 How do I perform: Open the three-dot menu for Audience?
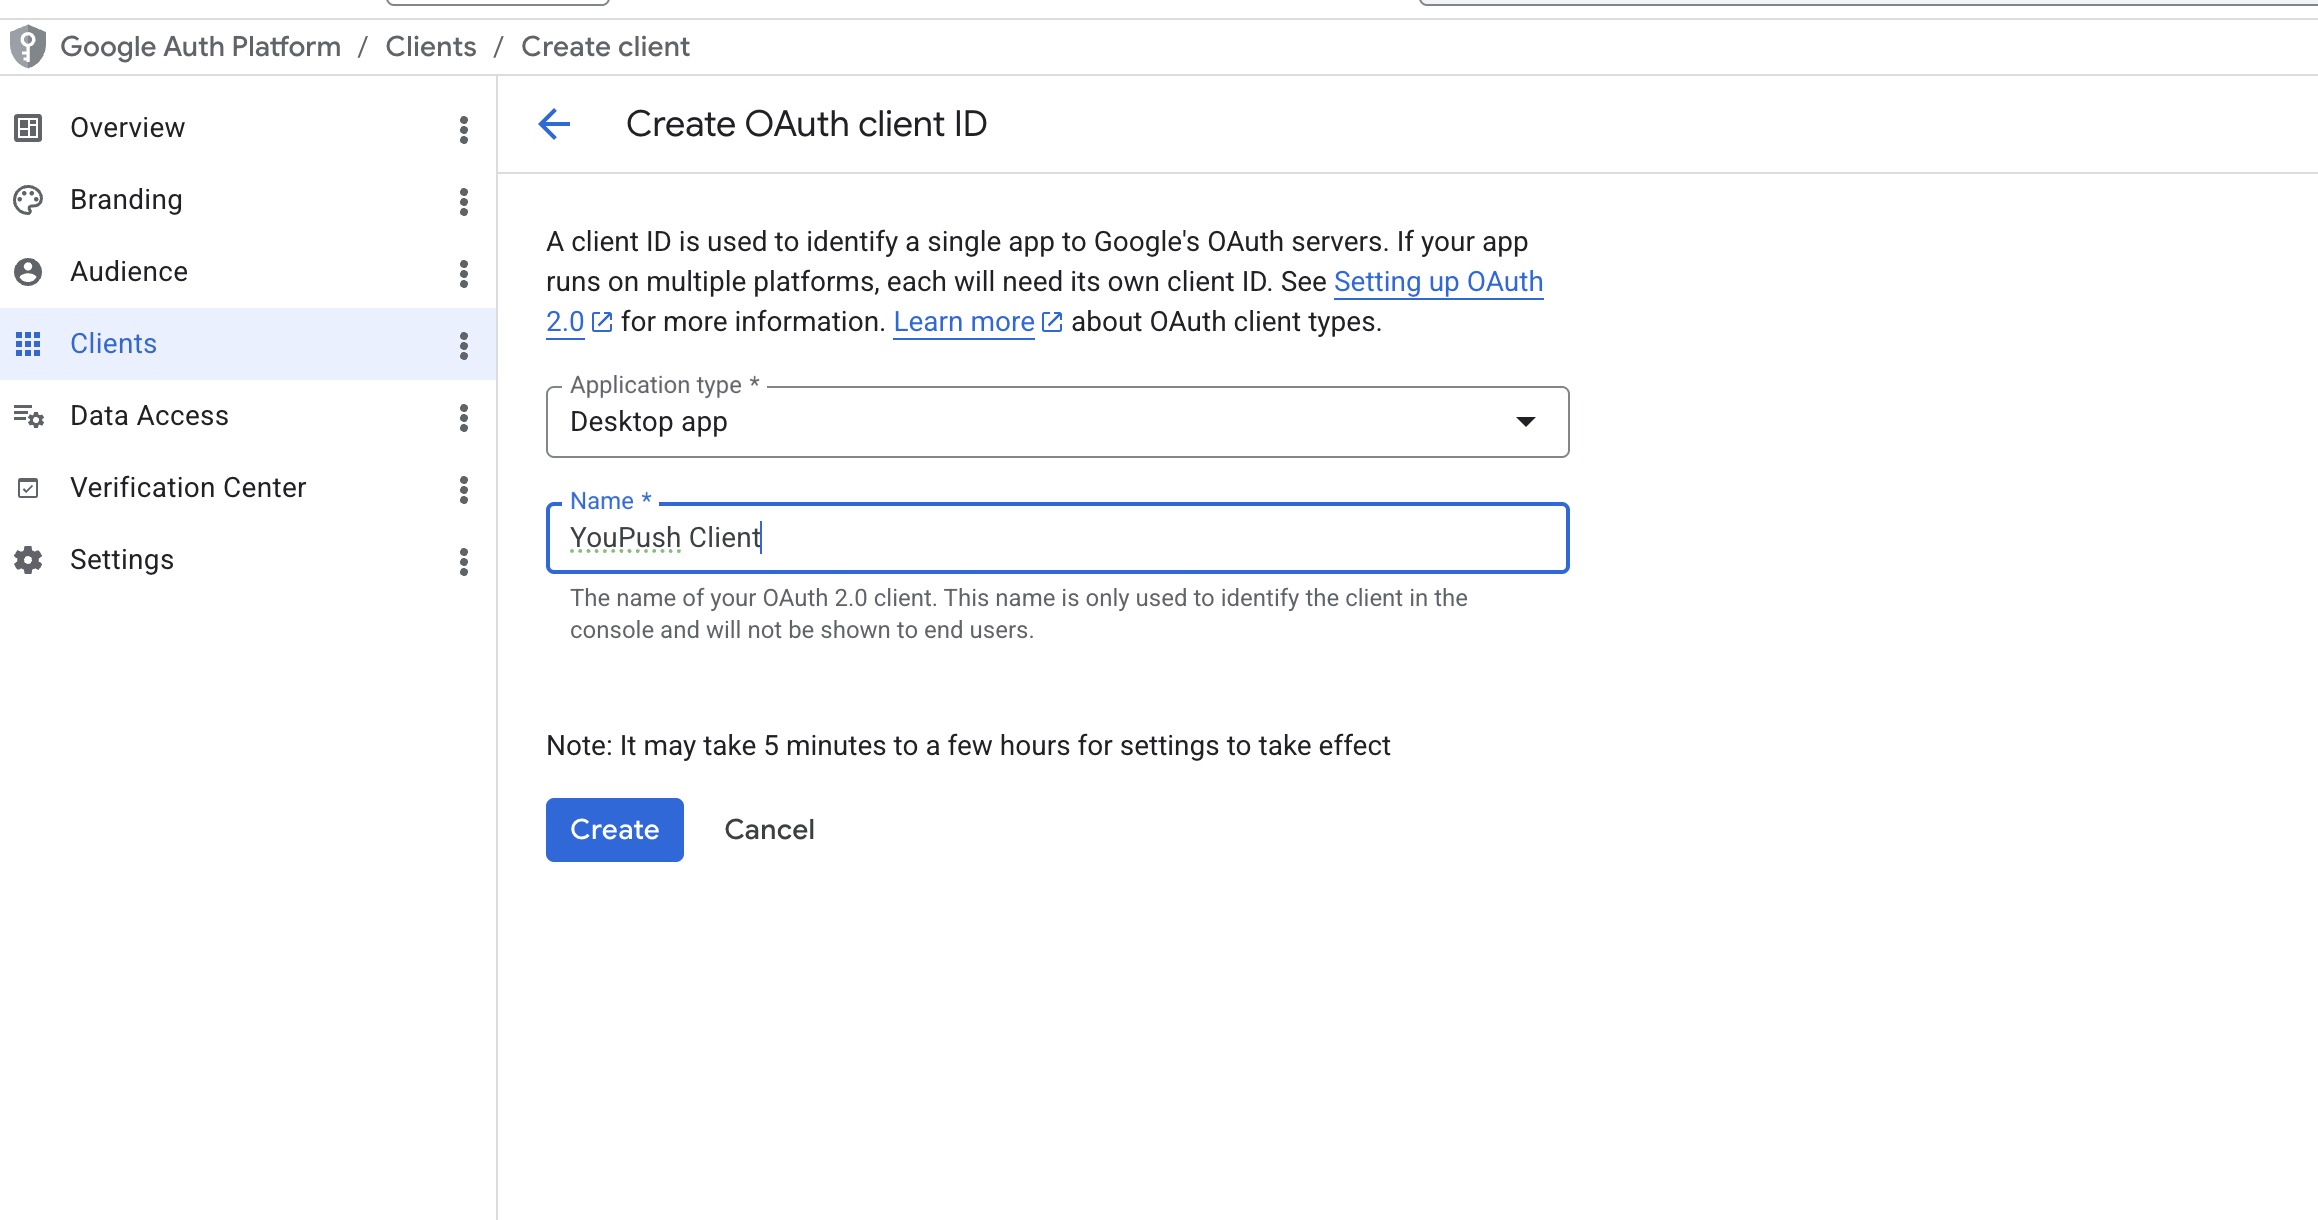[x=464, y=273]
